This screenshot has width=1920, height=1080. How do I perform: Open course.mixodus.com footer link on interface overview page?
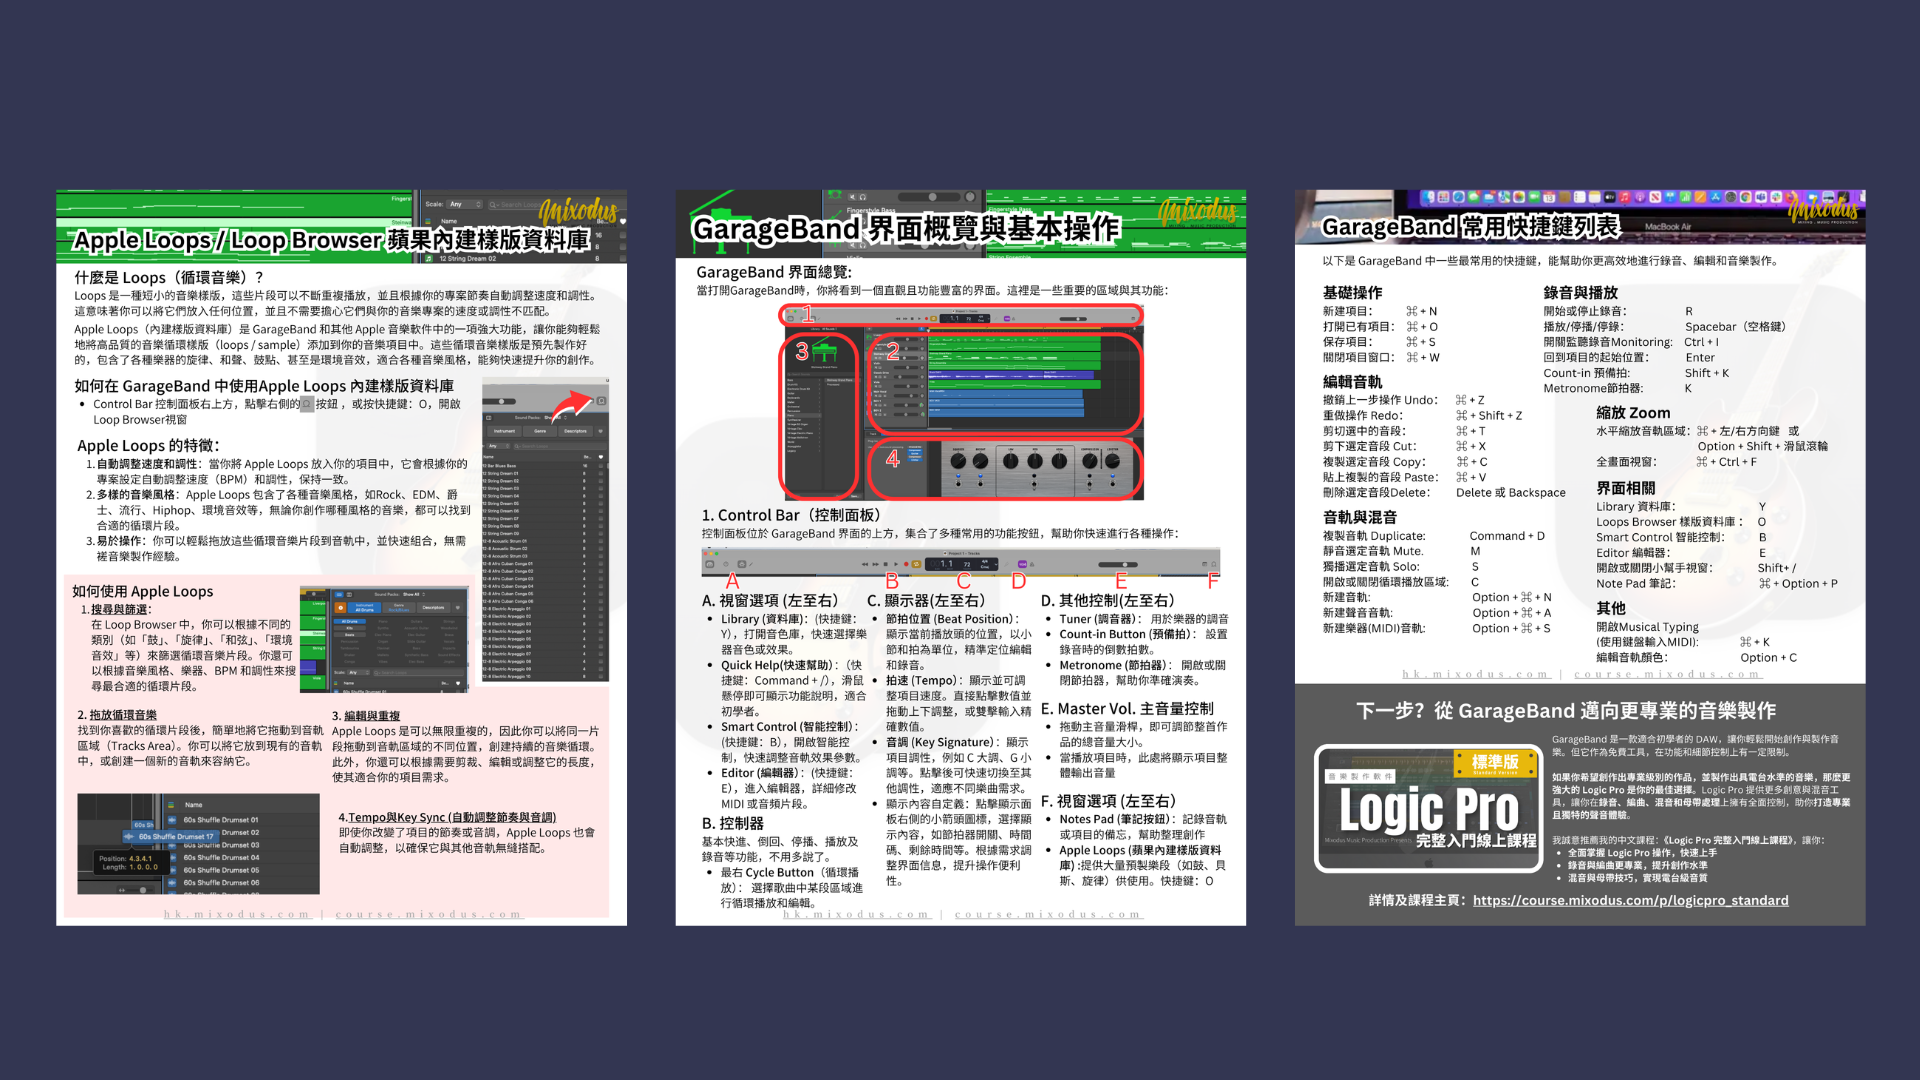click(x=1048, y=914)
